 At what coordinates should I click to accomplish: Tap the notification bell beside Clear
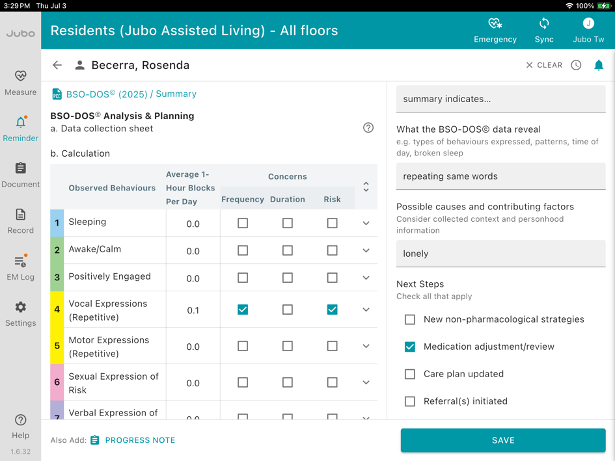pyautogui.click(x=599, y=65)
